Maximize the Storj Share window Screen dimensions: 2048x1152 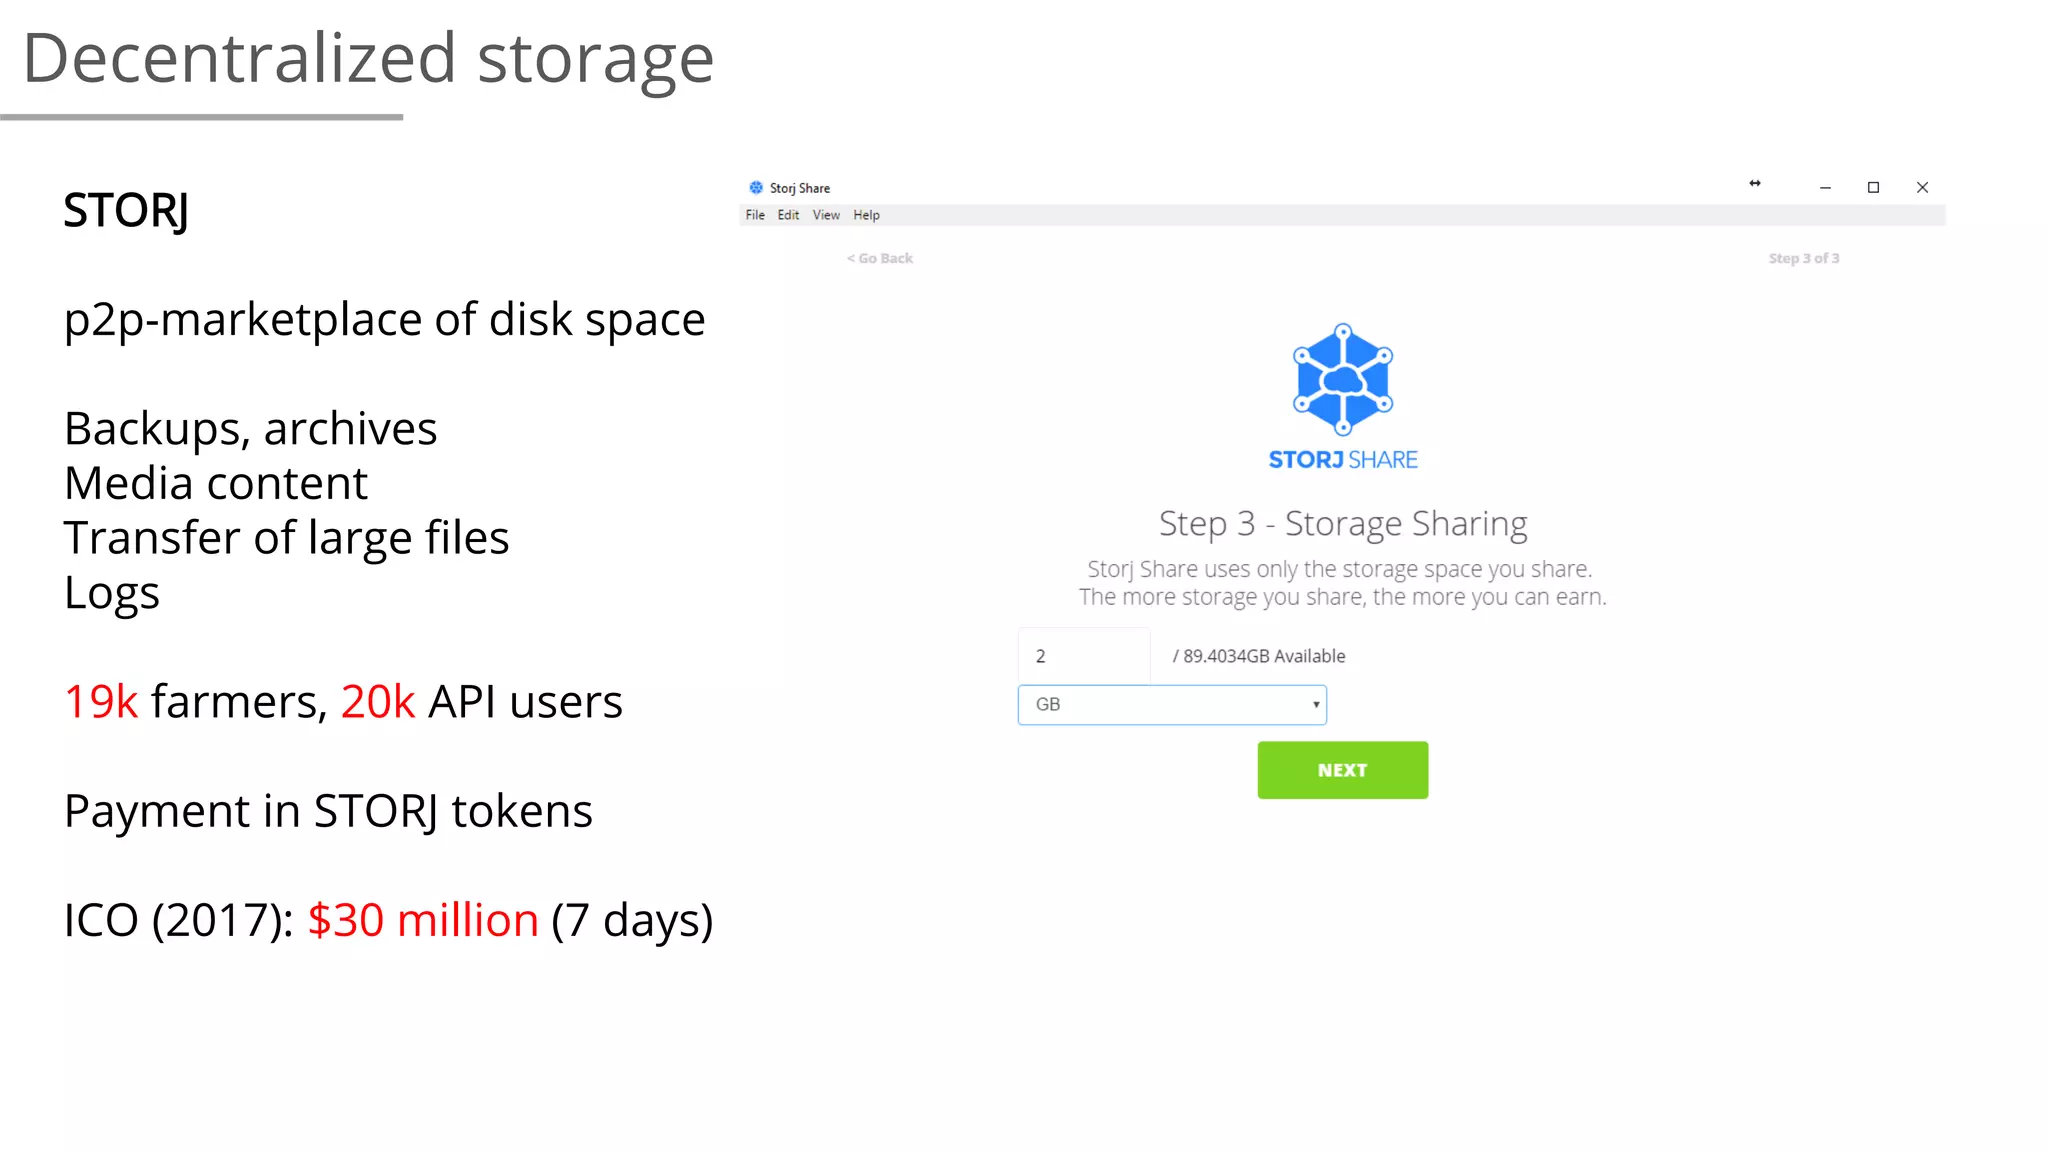pos(1873,188)
